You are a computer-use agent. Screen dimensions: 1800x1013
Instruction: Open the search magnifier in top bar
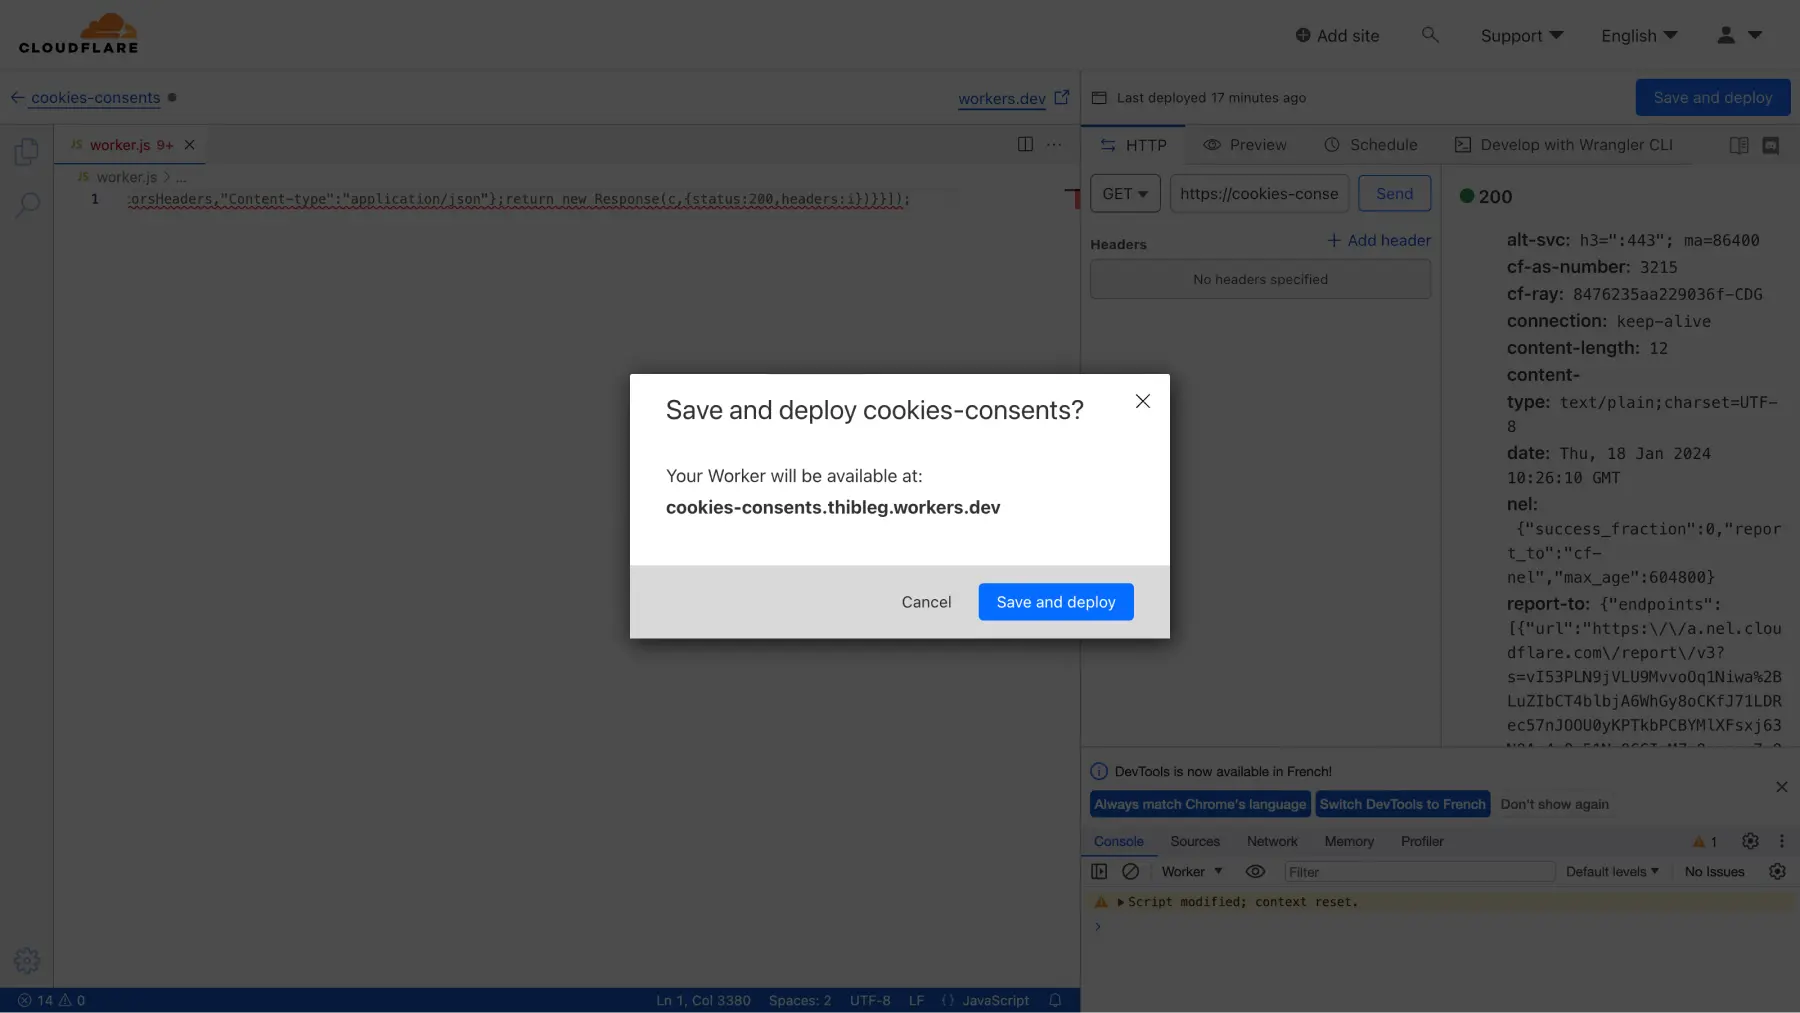tap(1430, 35)
